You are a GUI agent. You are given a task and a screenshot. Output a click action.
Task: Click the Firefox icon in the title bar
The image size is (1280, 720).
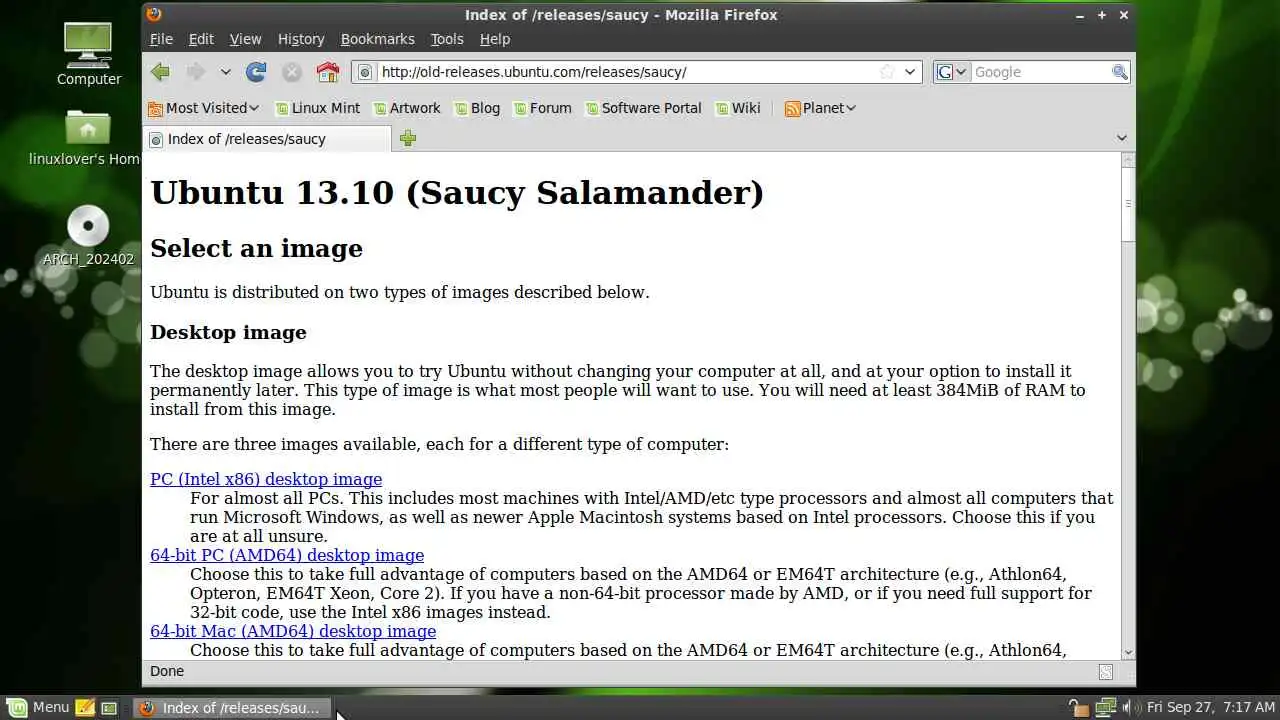pos(153,14)
